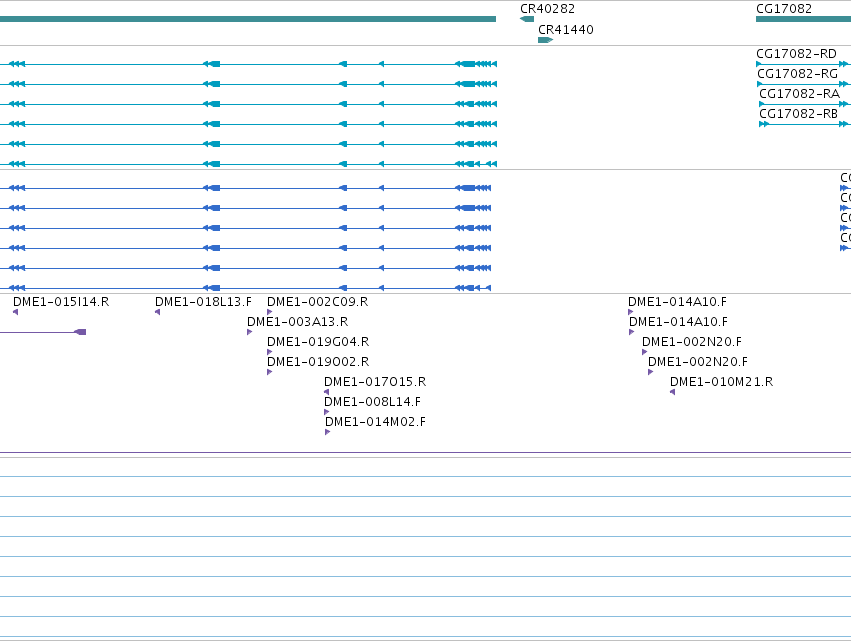Viewport: 851px width, 641px height.
Task: Open transcript CG17082-RB label
Action: [798, 114]
